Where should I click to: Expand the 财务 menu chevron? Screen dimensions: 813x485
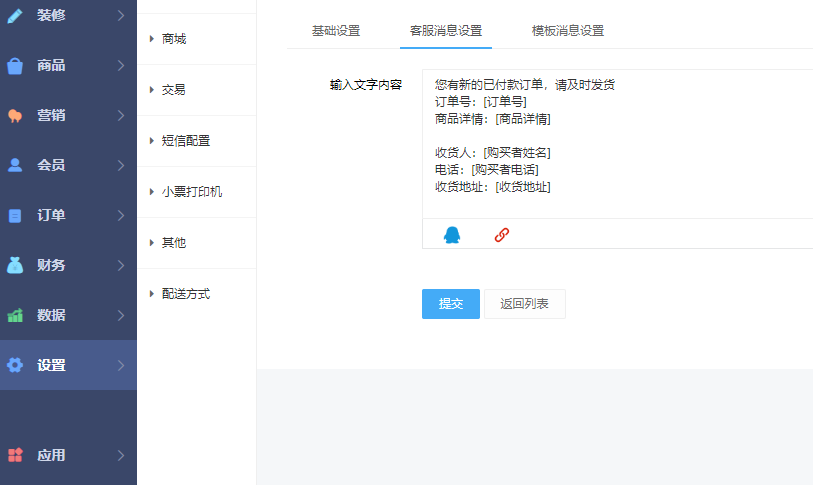(121, 265)
